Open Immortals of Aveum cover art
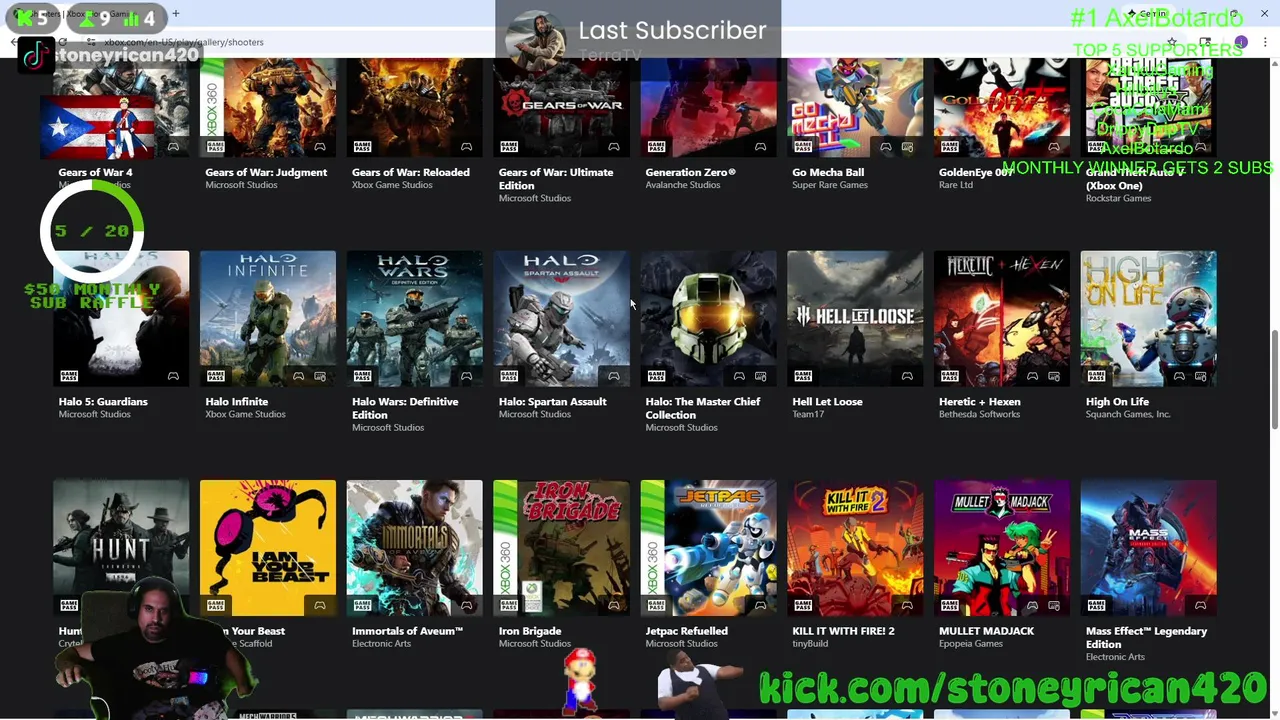Screen dimensions: 1280x720 (414, 548)
